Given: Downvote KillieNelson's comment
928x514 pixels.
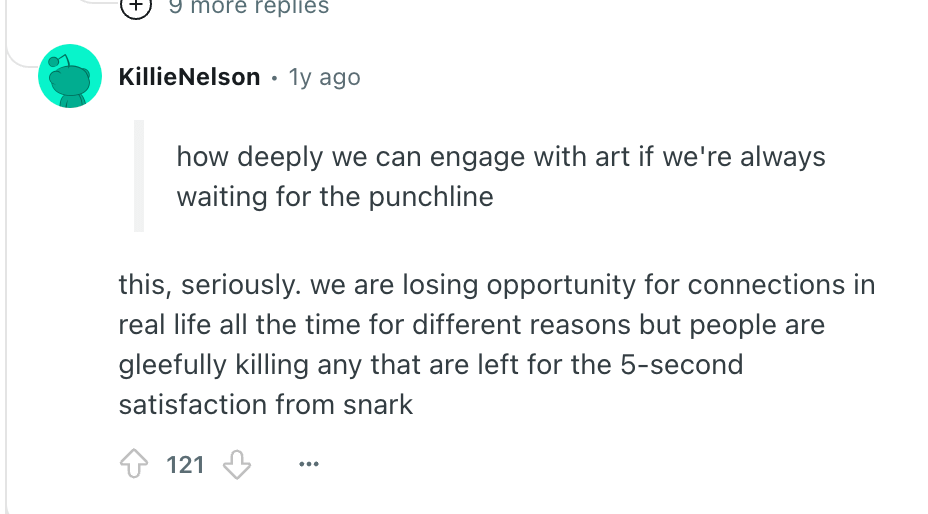Looking at the screenshot, I should tap(237, 465).
